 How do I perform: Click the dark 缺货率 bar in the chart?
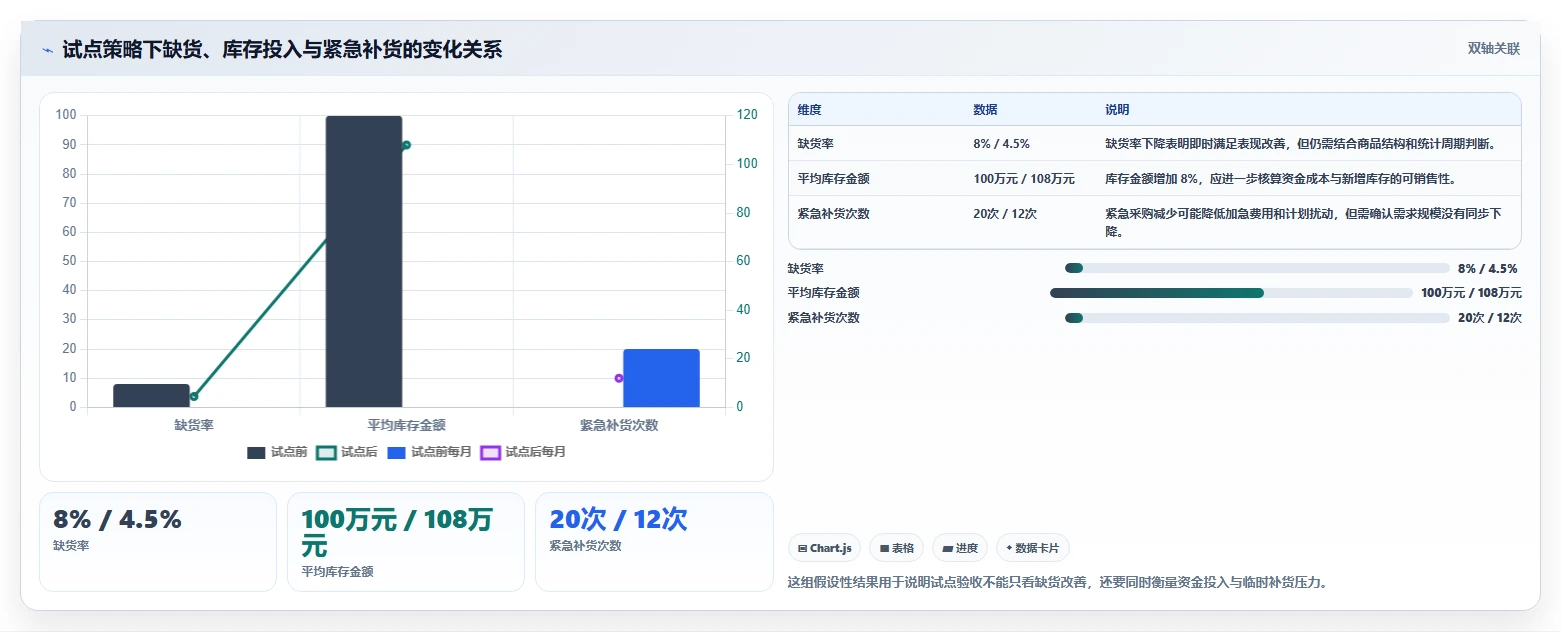tap(151, 396)
